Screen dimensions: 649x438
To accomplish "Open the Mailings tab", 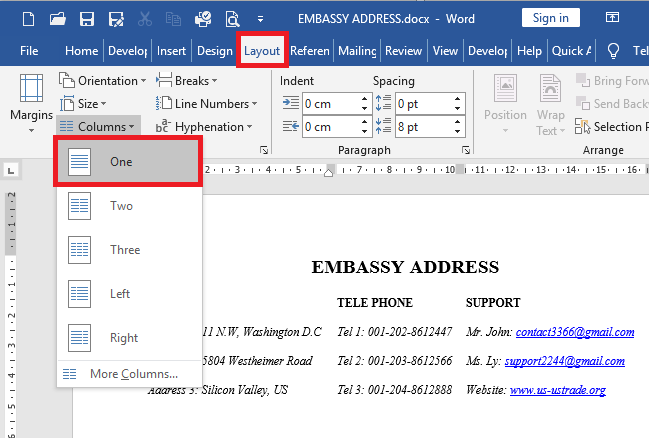I will [x=357, y=51].
